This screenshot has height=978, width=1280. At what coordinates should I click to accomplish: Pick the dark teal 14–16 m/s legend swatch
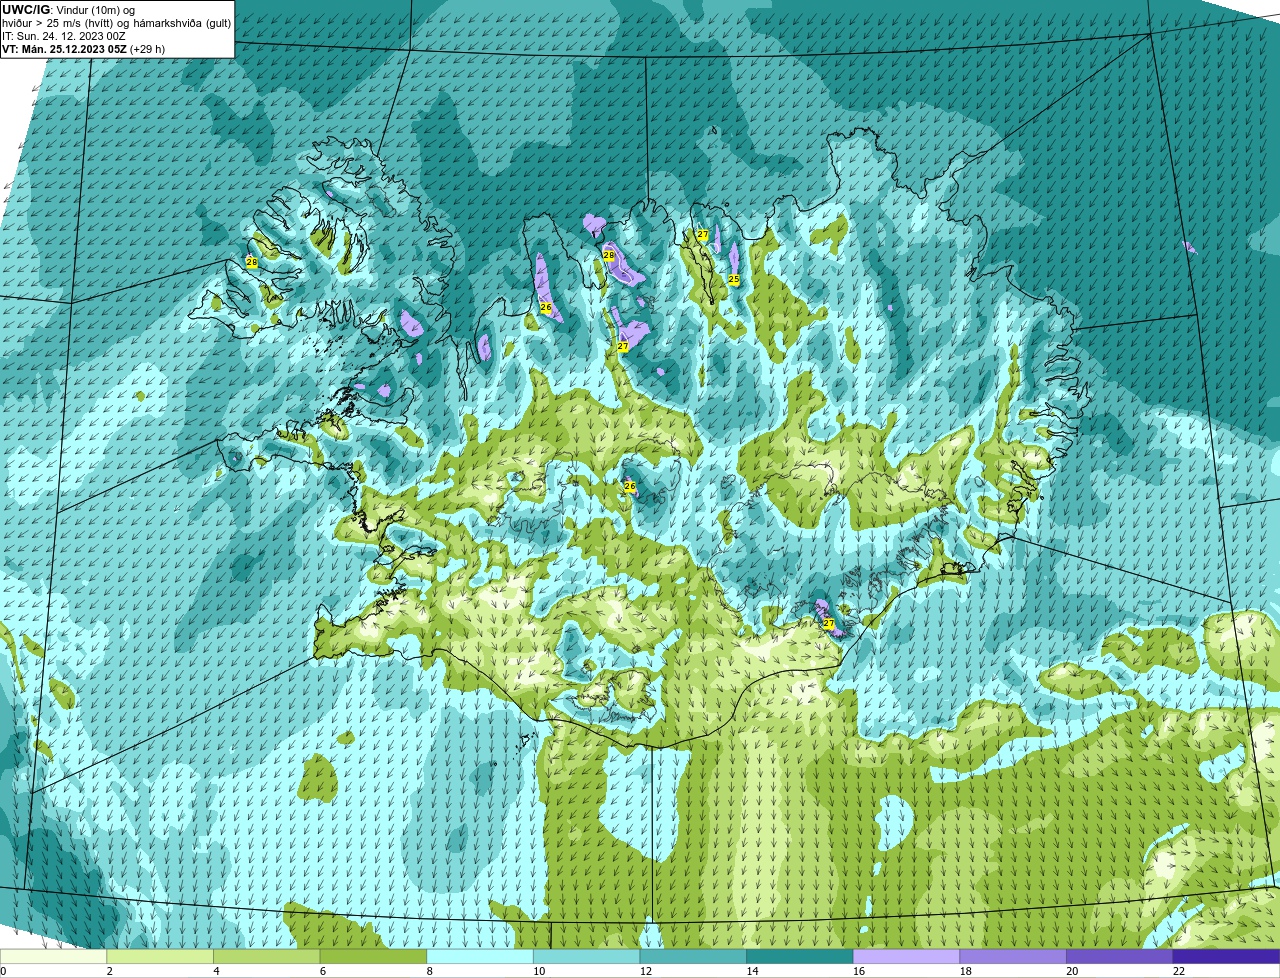(x=800, y=956)
